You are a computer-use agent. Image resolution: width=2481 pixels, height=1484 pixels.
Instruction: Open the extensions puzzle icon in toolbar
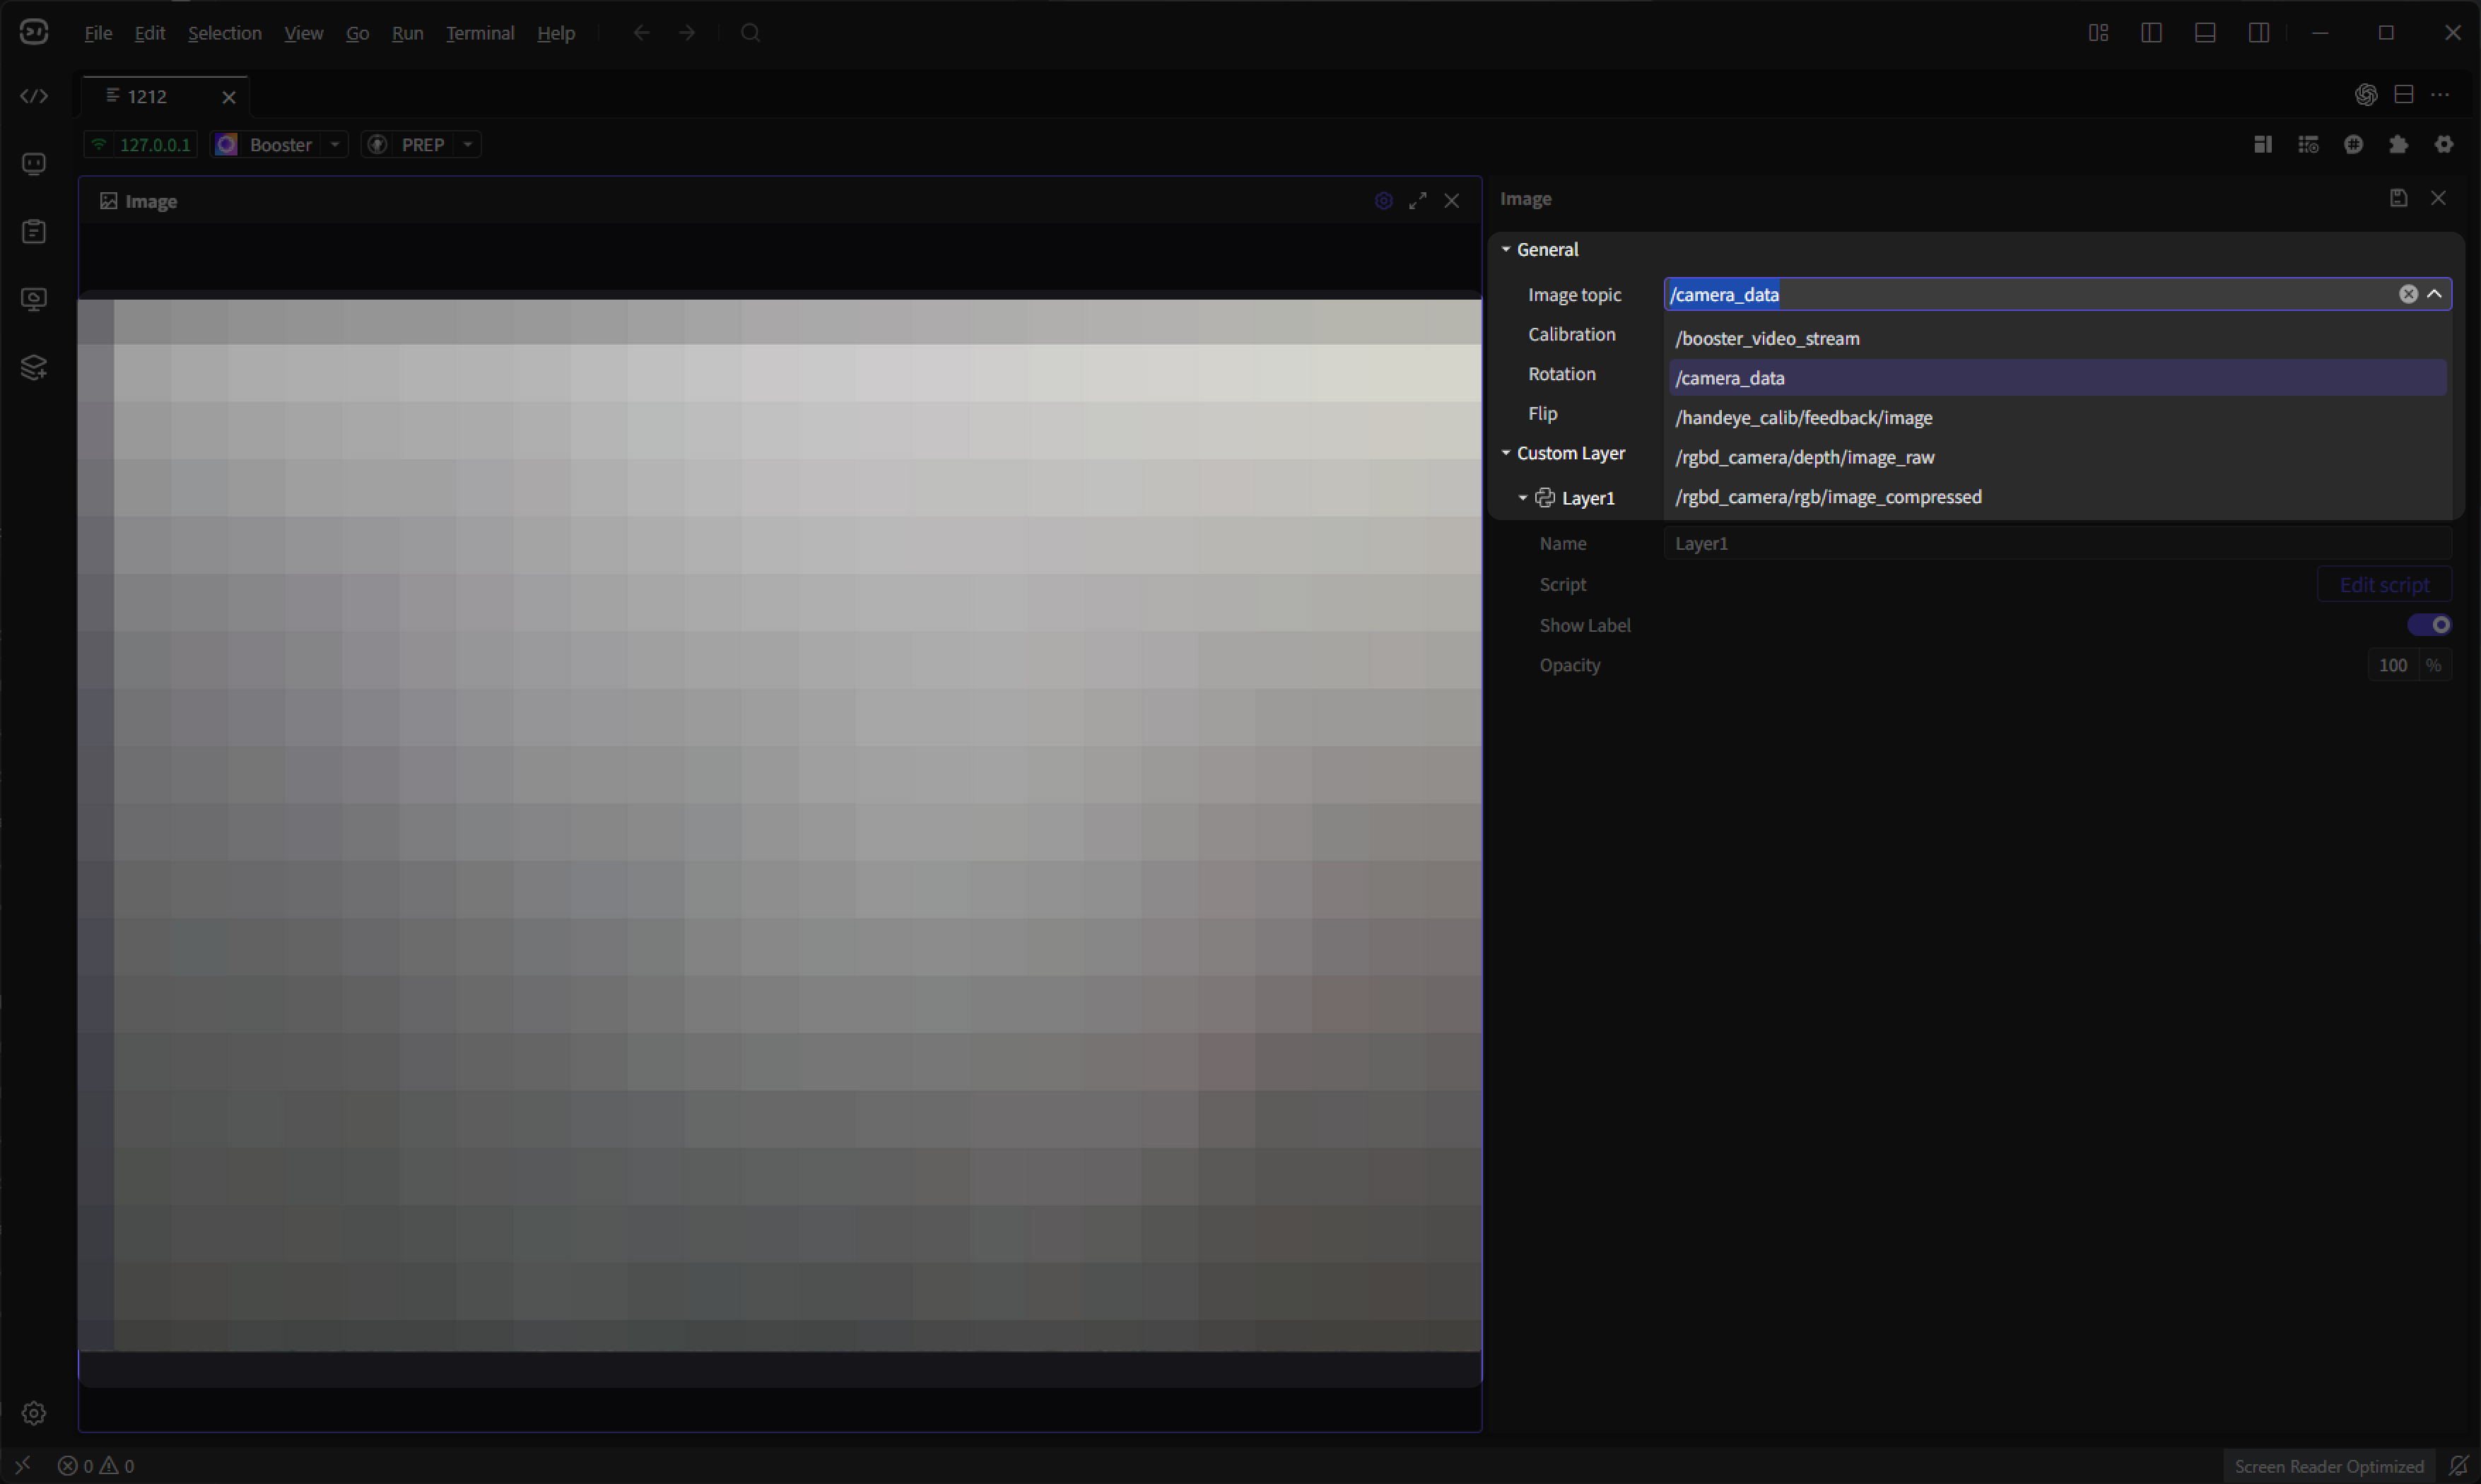click(x=2398, y=145)
